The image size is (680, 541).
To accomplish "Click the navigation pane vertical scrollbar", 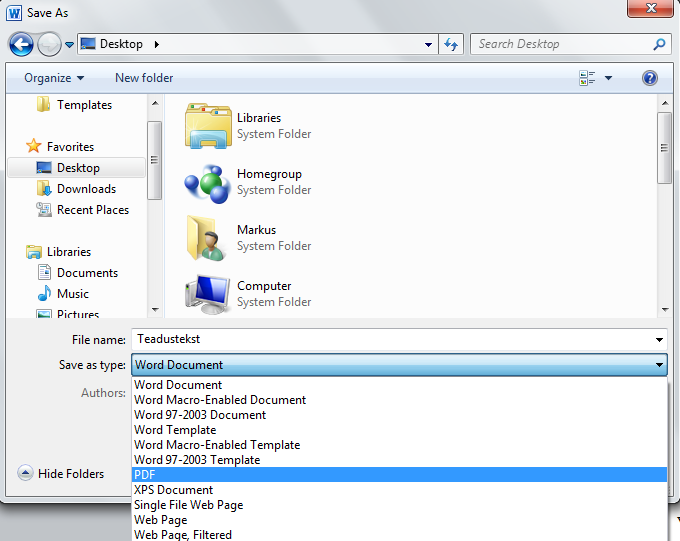I will pyautogui.click(x=154, y=160).
